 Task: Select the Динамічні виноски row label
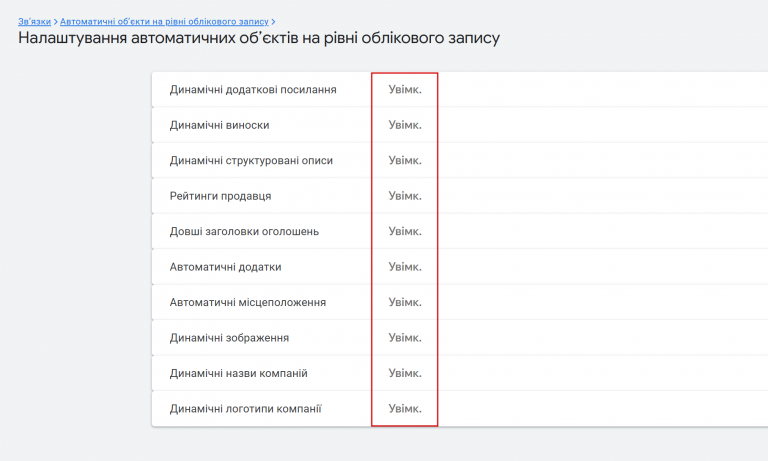[x=219, y=125]
